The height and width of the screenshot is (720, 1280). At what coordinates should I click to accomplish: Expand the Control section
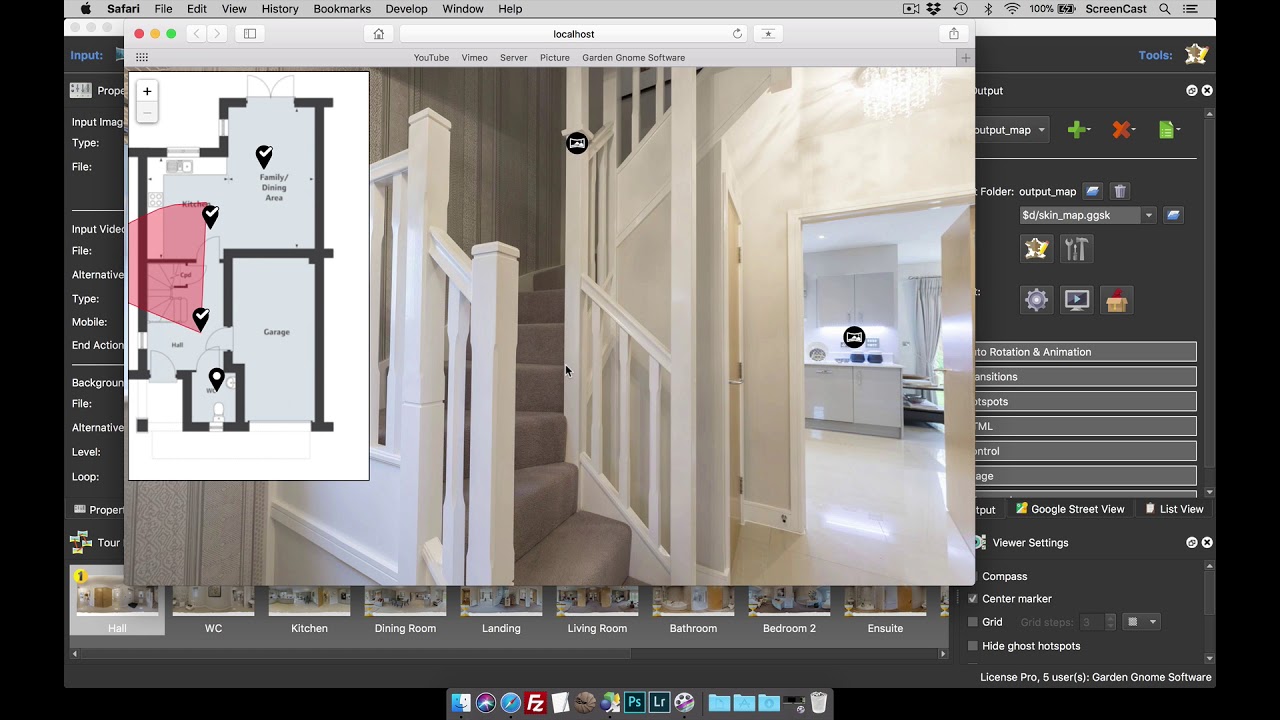[x=1086, y=452]
